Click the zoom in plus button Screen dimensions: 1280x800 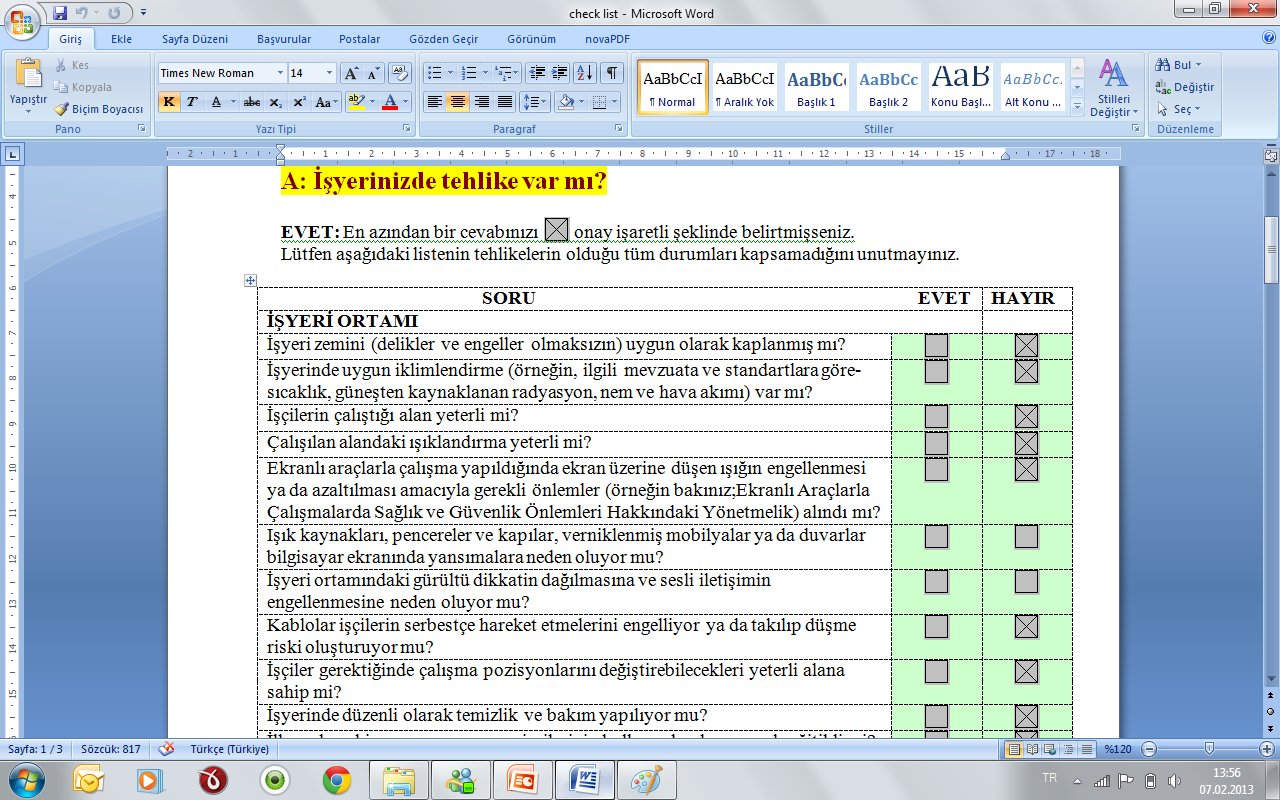click(1269, 749)
